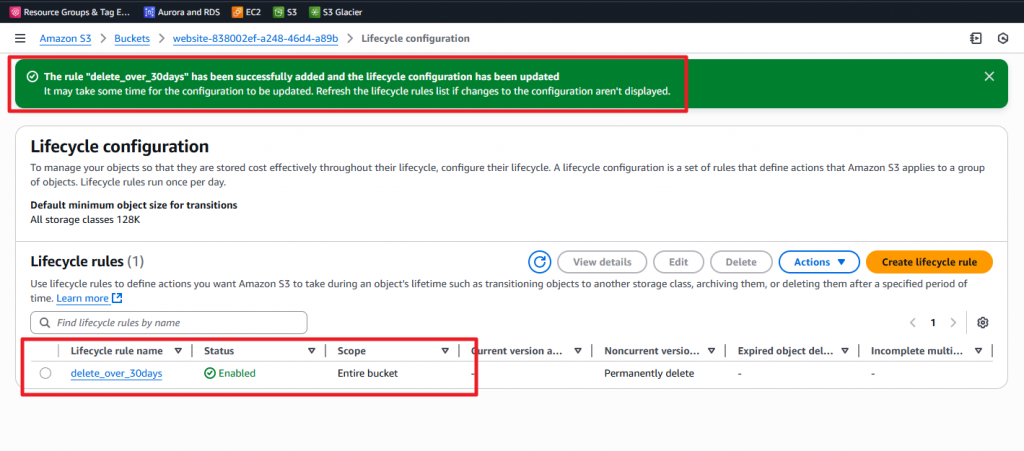The height and width of the screenshot is (451, 1024).
Task: Open table preferences gear icon
Action: point(983,322)
